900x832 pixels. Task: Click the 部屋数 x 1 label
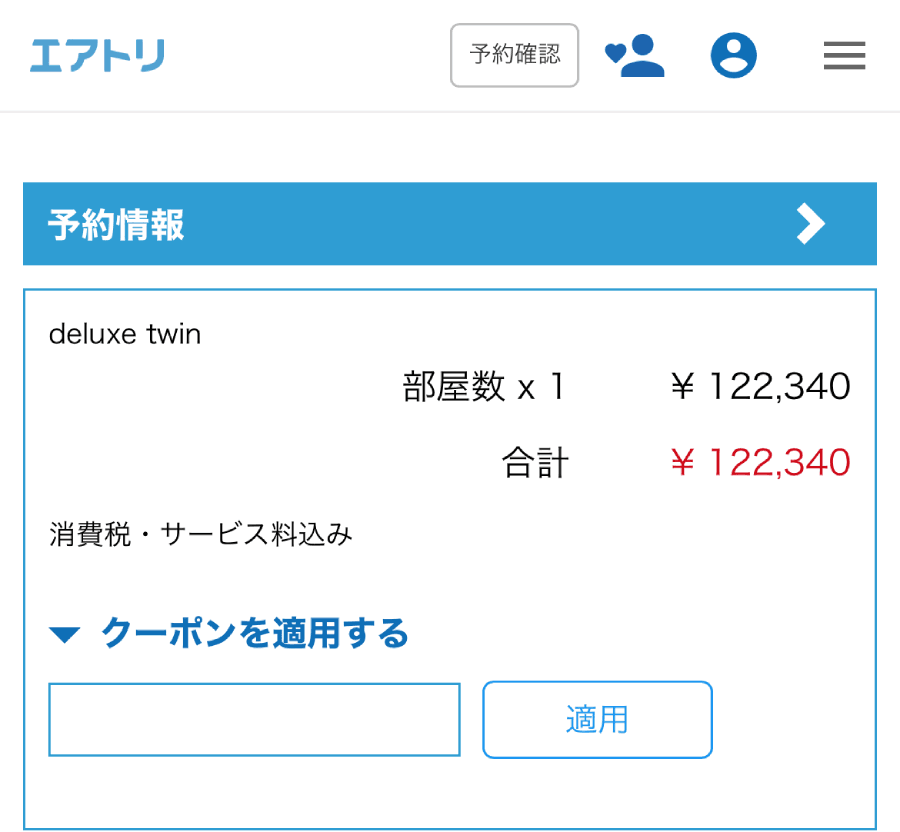point(484,387)
